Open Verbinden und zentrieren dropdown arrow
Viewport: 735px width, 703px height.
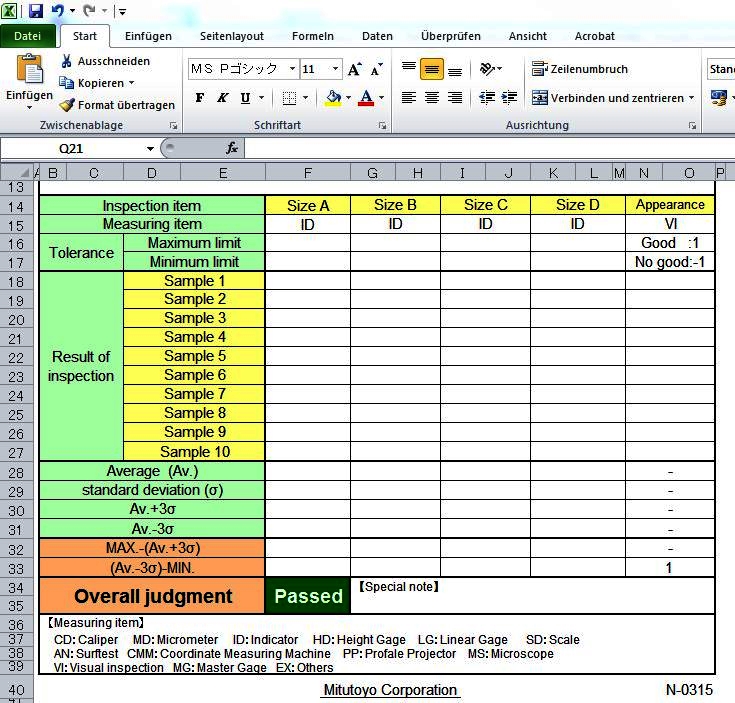691,98
